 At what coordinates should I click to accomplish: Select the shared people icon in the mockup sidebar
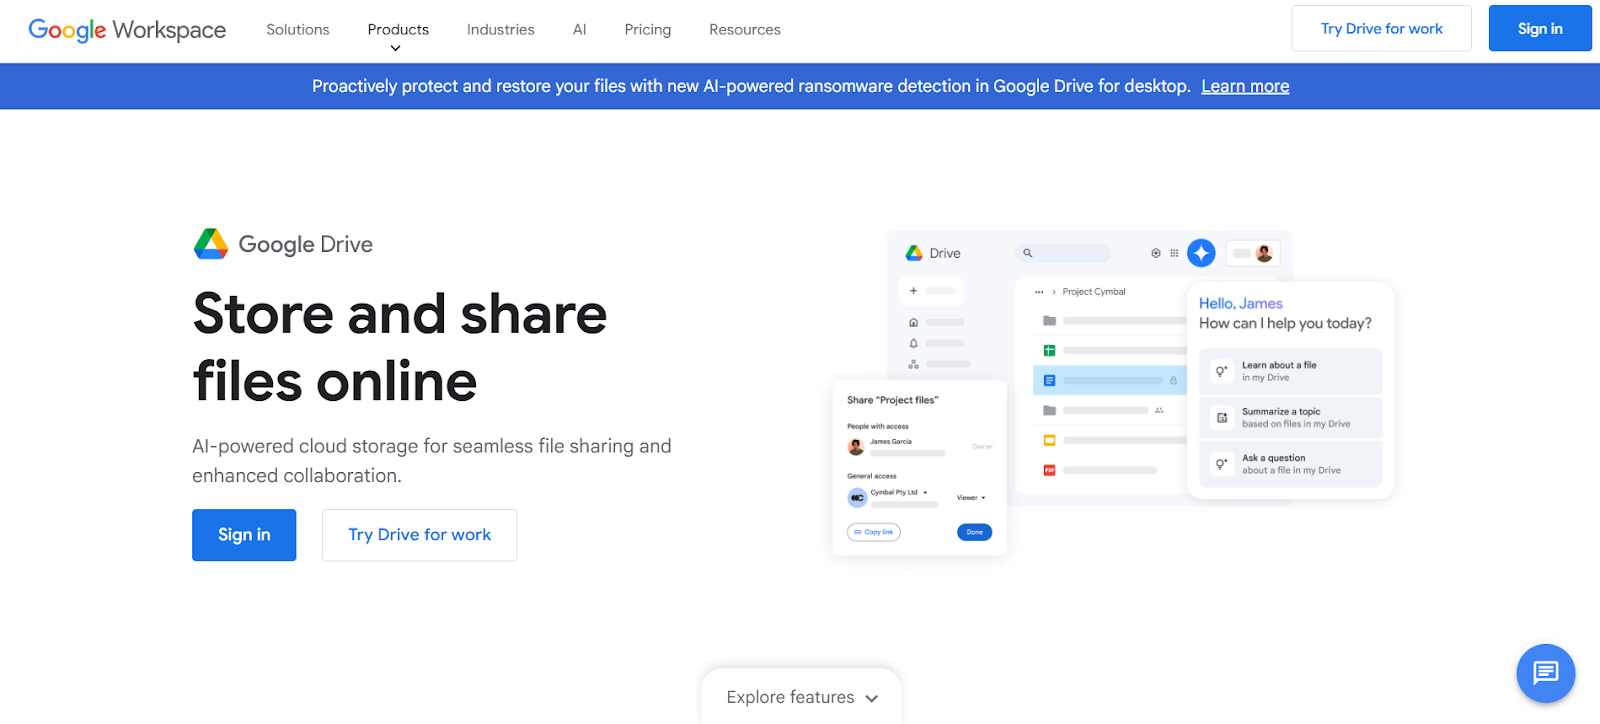pos(913,364)
